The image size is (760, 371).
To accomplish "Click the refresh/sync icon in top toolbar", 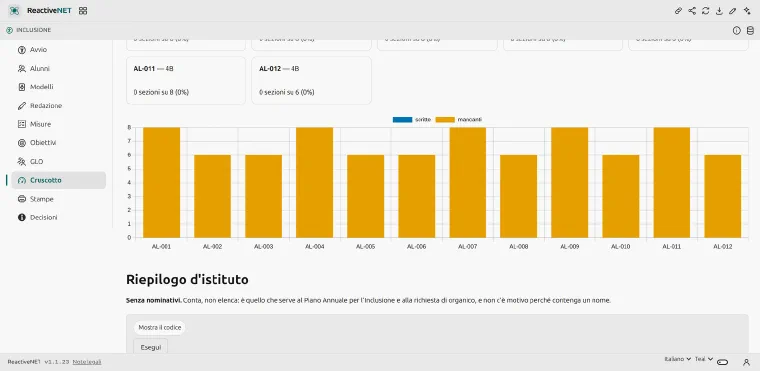I will 706,11.
